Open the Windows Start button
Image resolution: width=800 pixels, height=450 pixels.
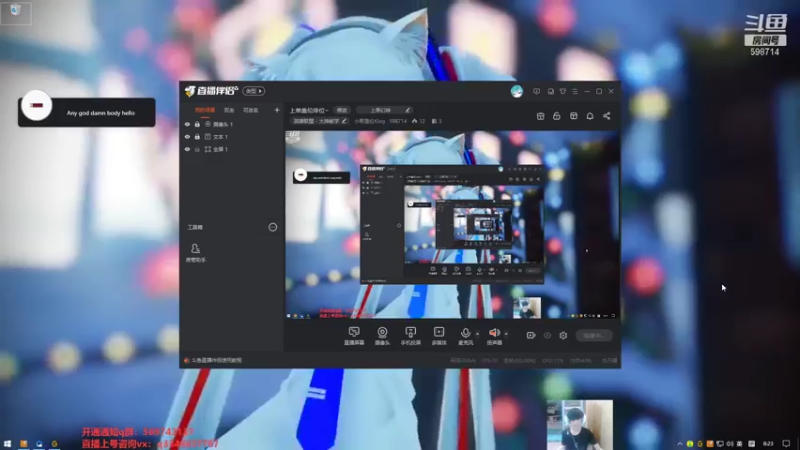click(x=7, y=444)
